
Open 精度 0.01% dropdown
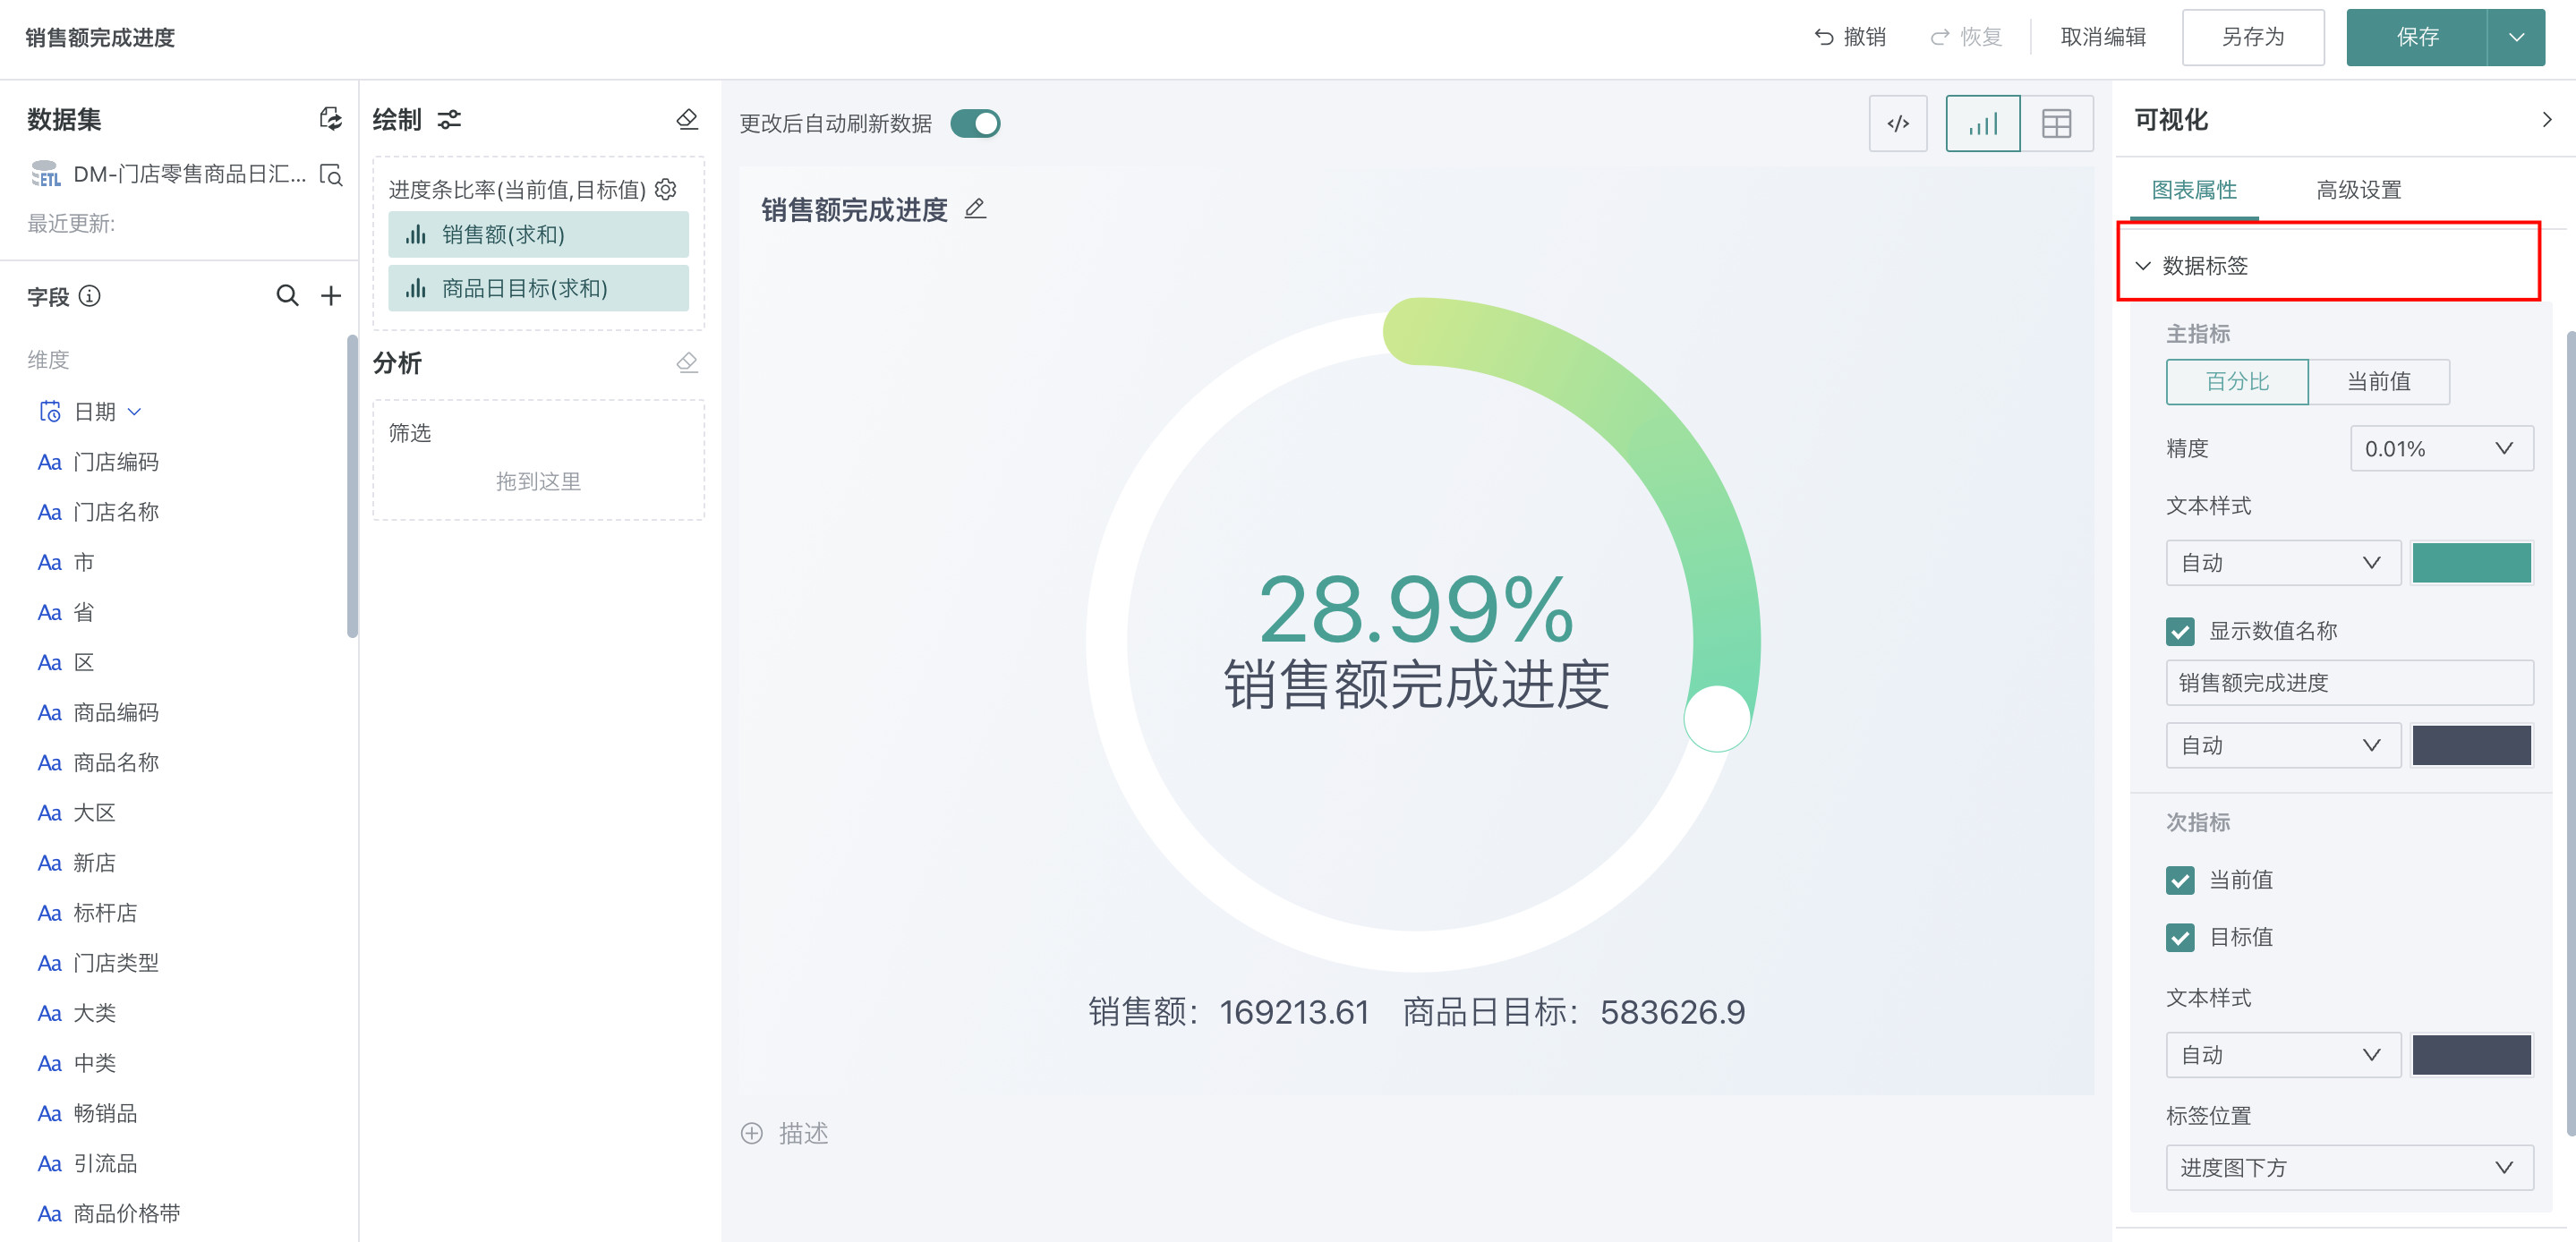(2441, 449)
